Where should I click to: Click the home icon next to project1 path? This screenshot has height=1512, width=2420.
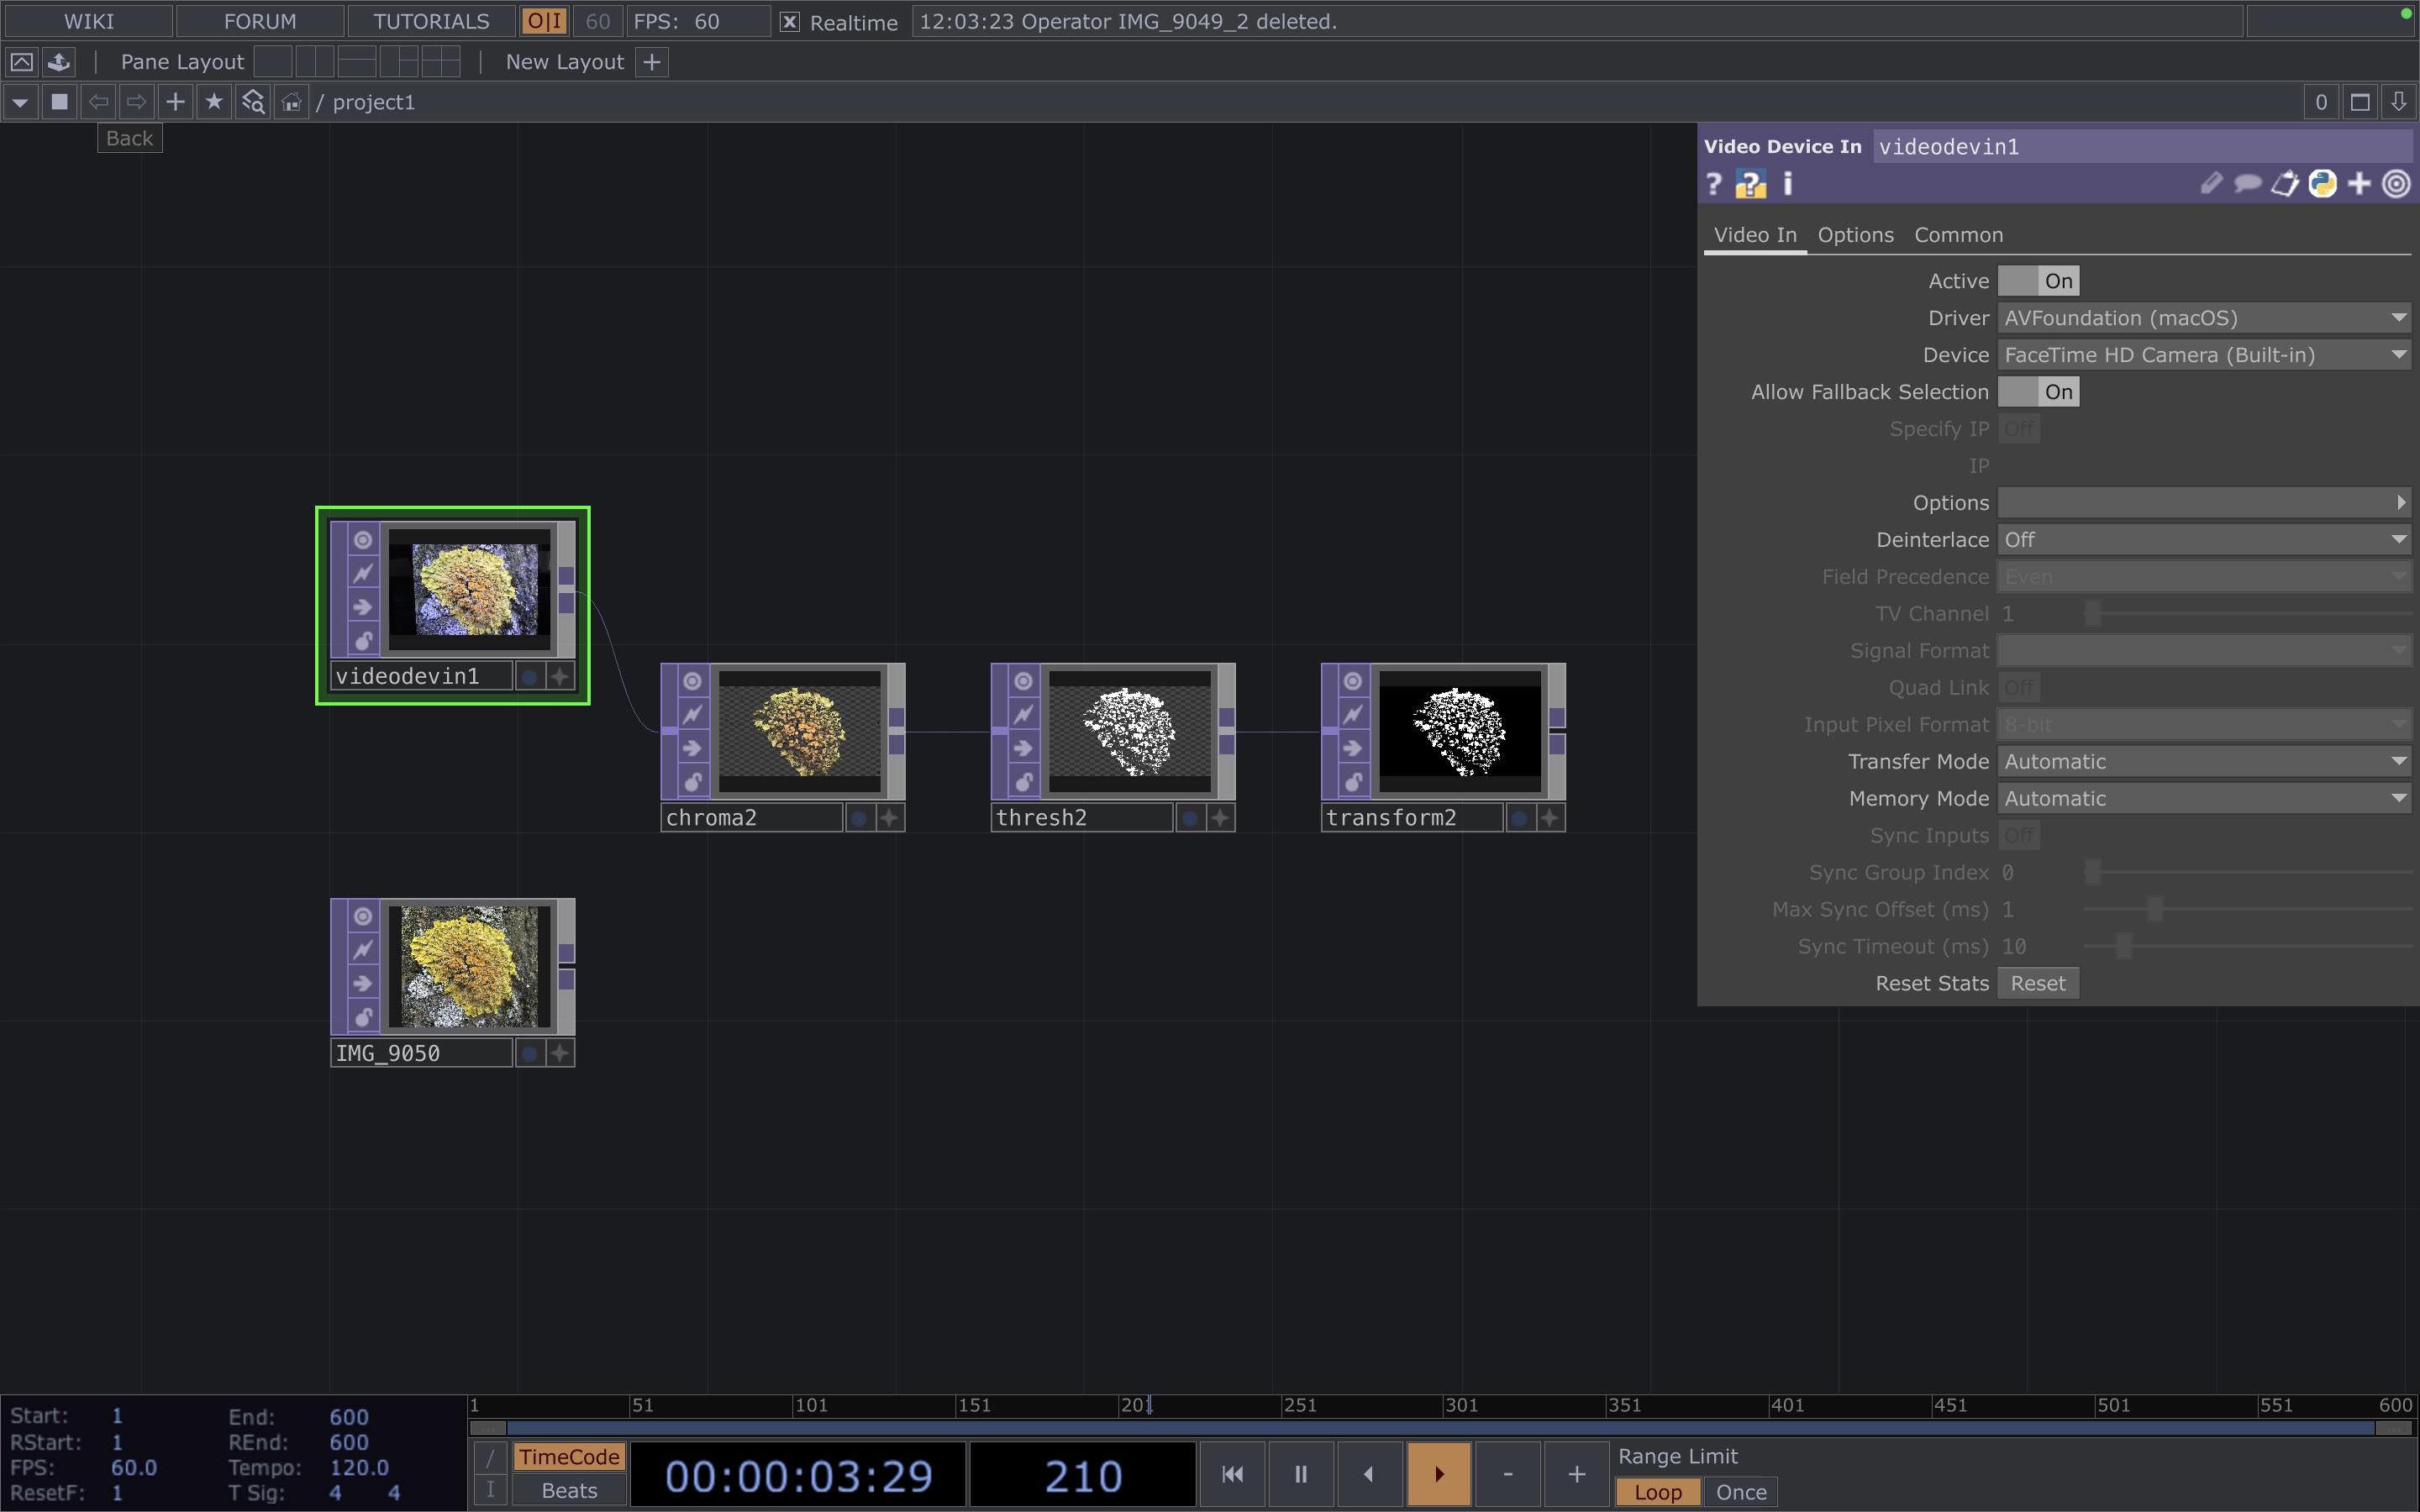pyautogui.click(x=290, y=101)
